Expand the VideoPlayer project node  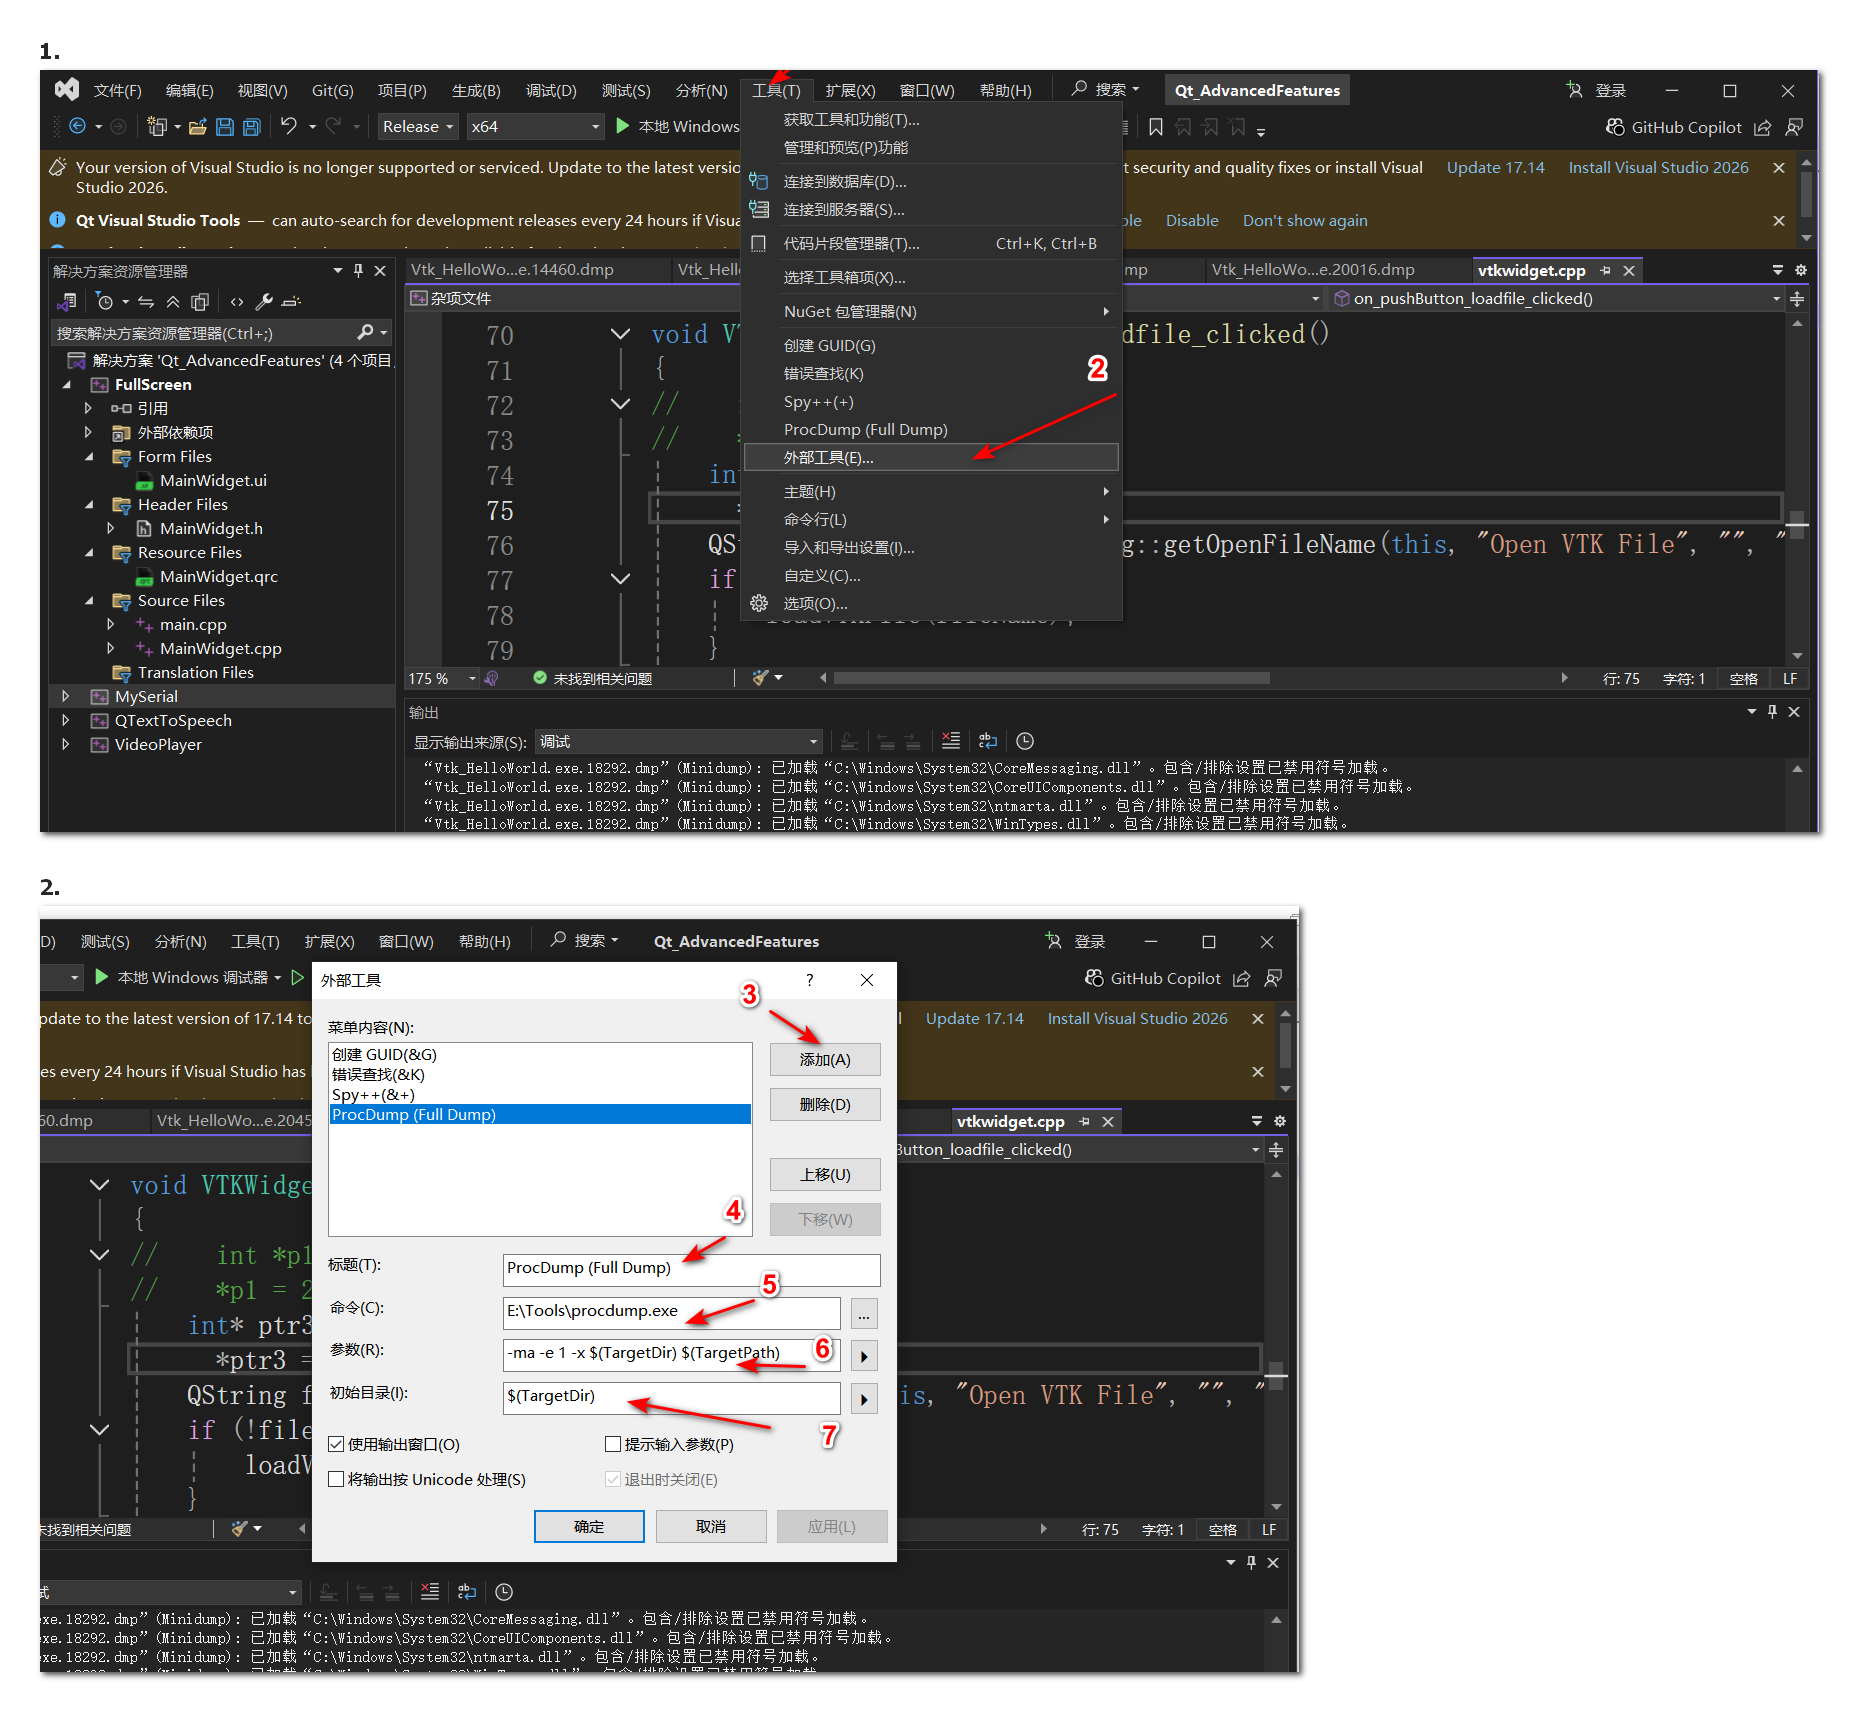tap(66, 744)
